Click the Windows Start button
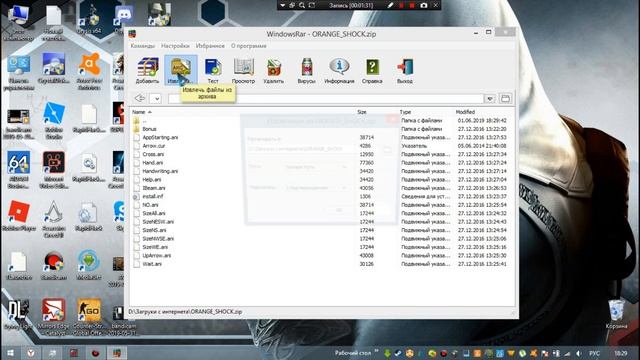This screenshot has width=640, height=360. [10, 353]
